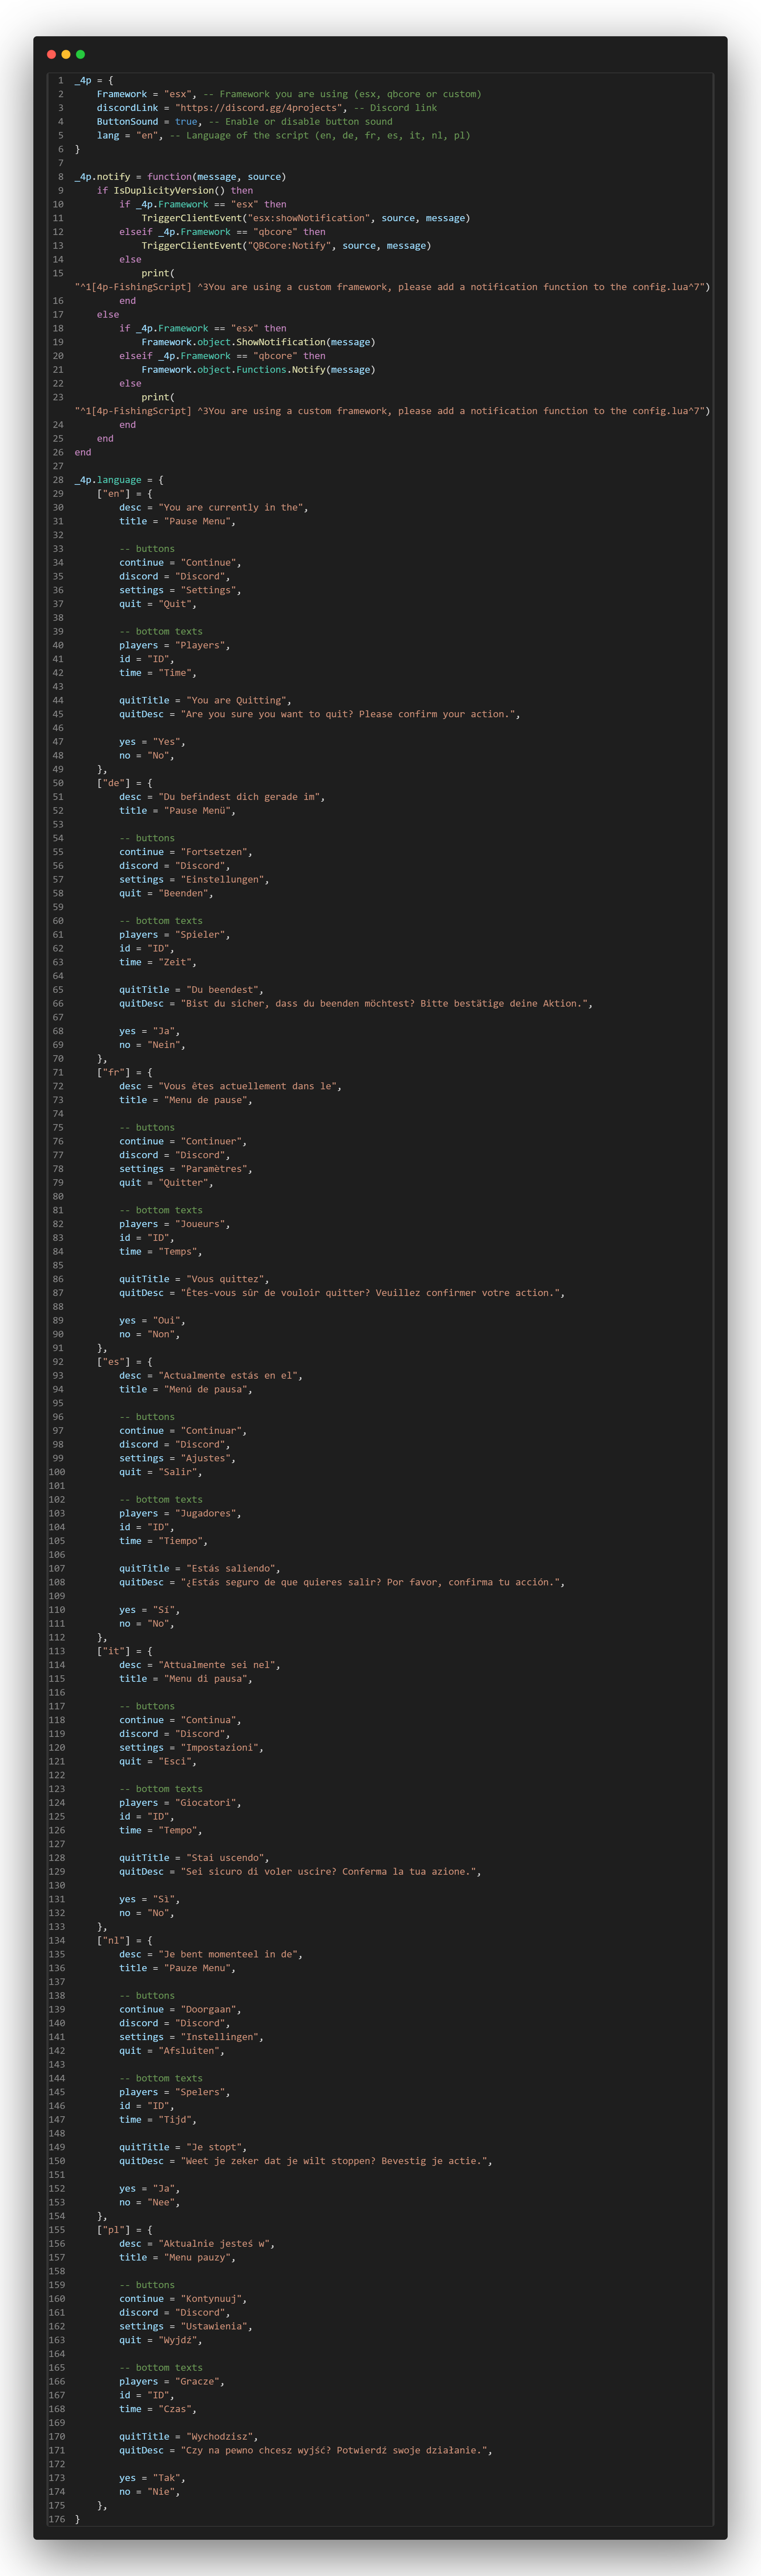Select "You are currently in the" string

231,508
